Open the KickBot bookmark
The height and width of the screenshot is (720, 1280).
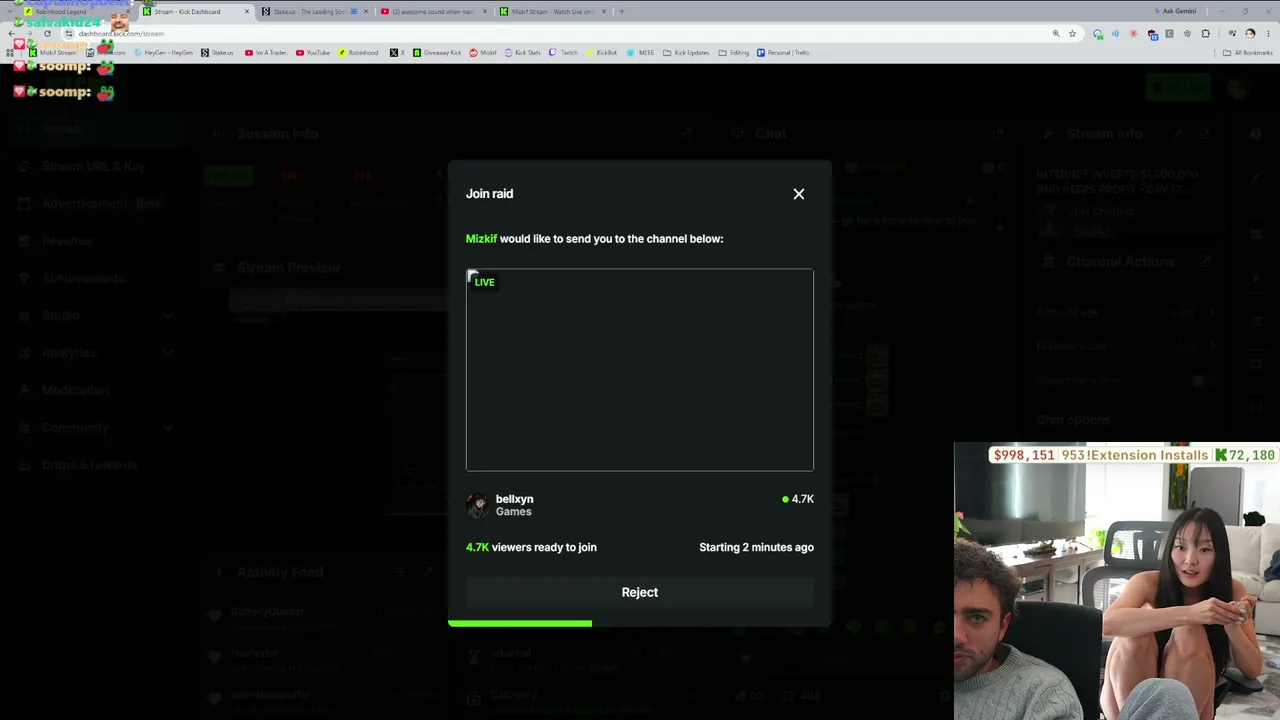coord(602,53)
